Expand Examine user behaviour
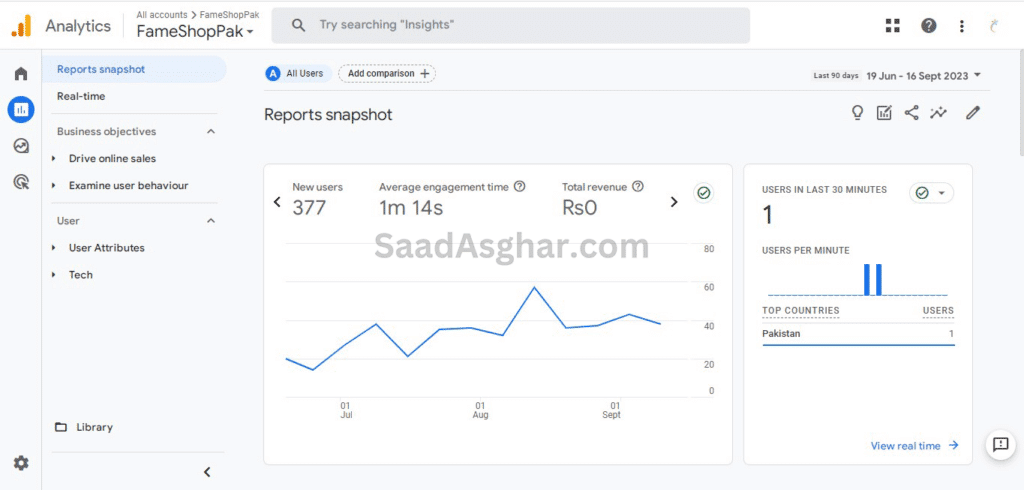Image resolution: width=1024 pixels, height=490 pixels. [x=54, y=186]
